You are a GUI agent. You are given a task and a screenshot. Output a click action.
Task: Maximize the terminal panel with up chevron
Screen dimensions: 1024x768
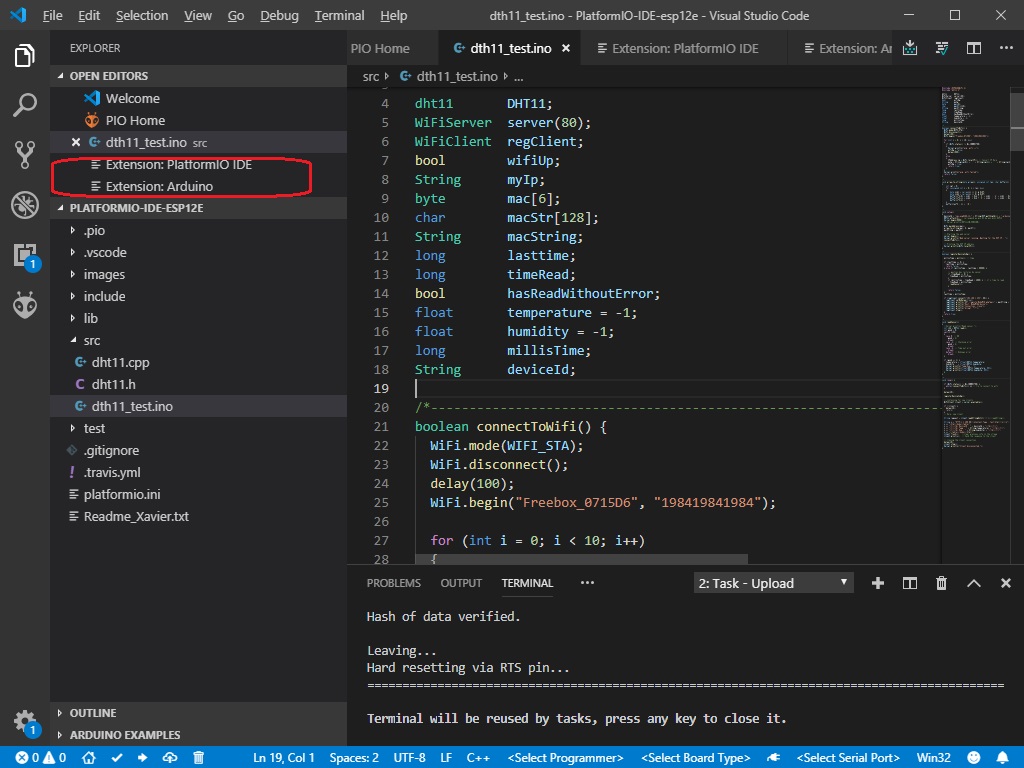(x=974, y=583)
